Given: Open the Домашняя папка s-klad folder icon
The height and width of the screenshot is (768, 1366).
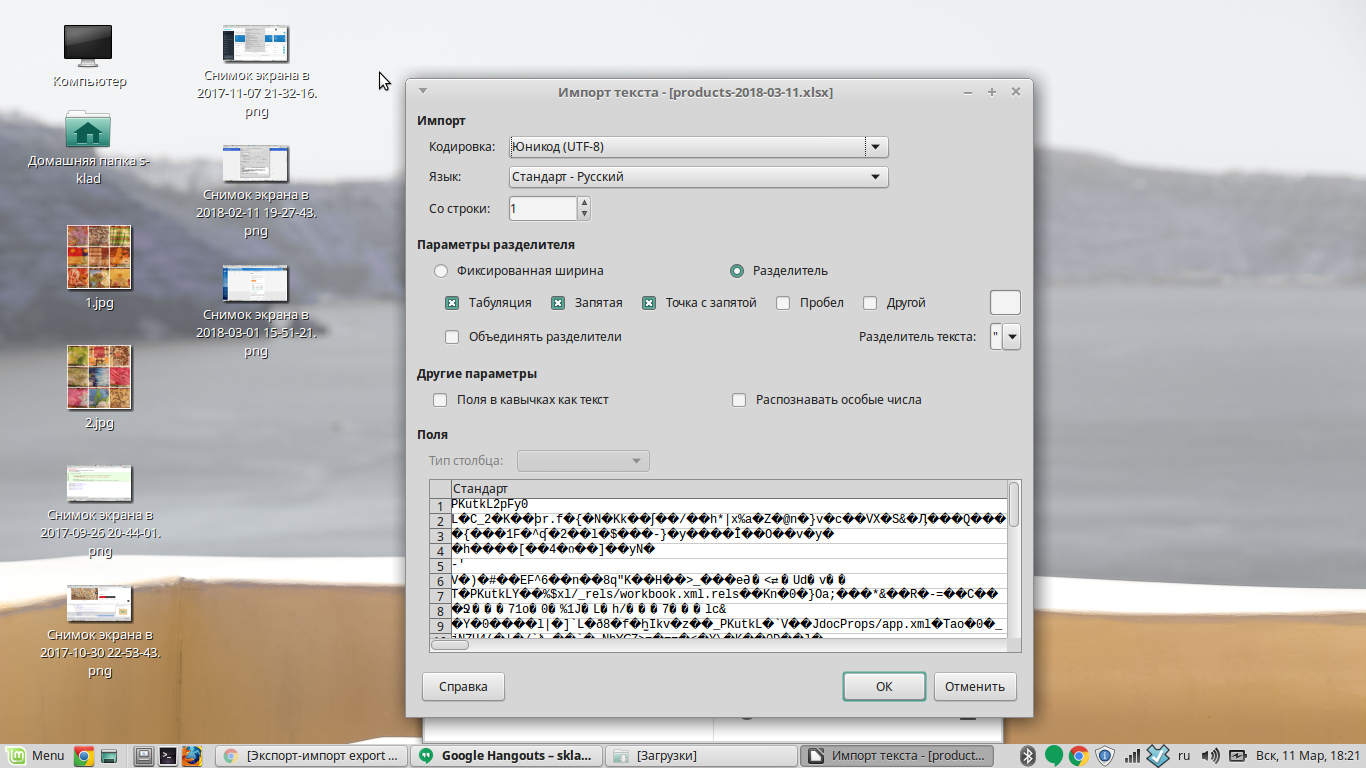Looking at the screenshot, I should pyautogui.click(x=89, y=130).
